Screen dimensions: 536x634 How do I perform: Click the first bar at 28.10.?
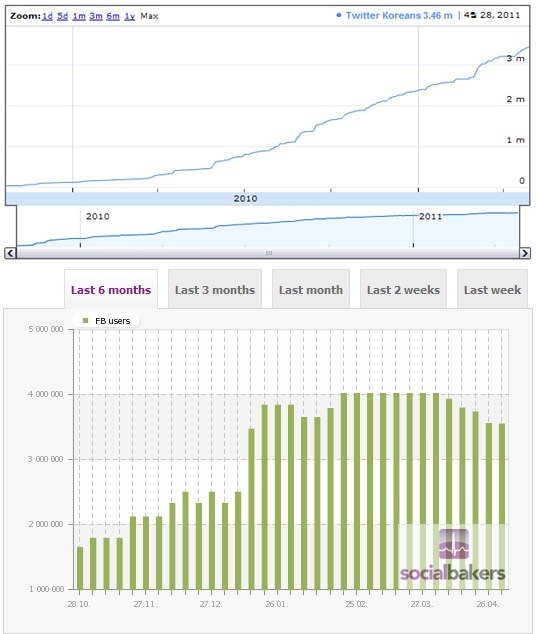[80, 568]
